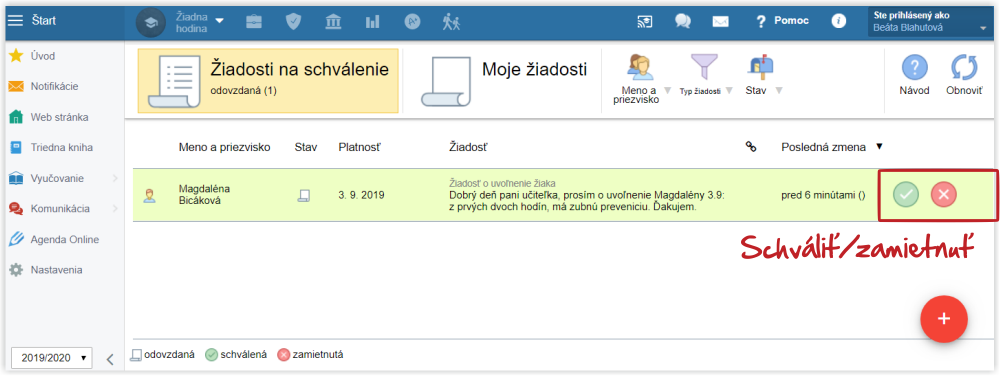Viewport: 1000px width, 376px height.
Task: Collapse the sidebar with the left chevron
Action: tap(109, 359)
